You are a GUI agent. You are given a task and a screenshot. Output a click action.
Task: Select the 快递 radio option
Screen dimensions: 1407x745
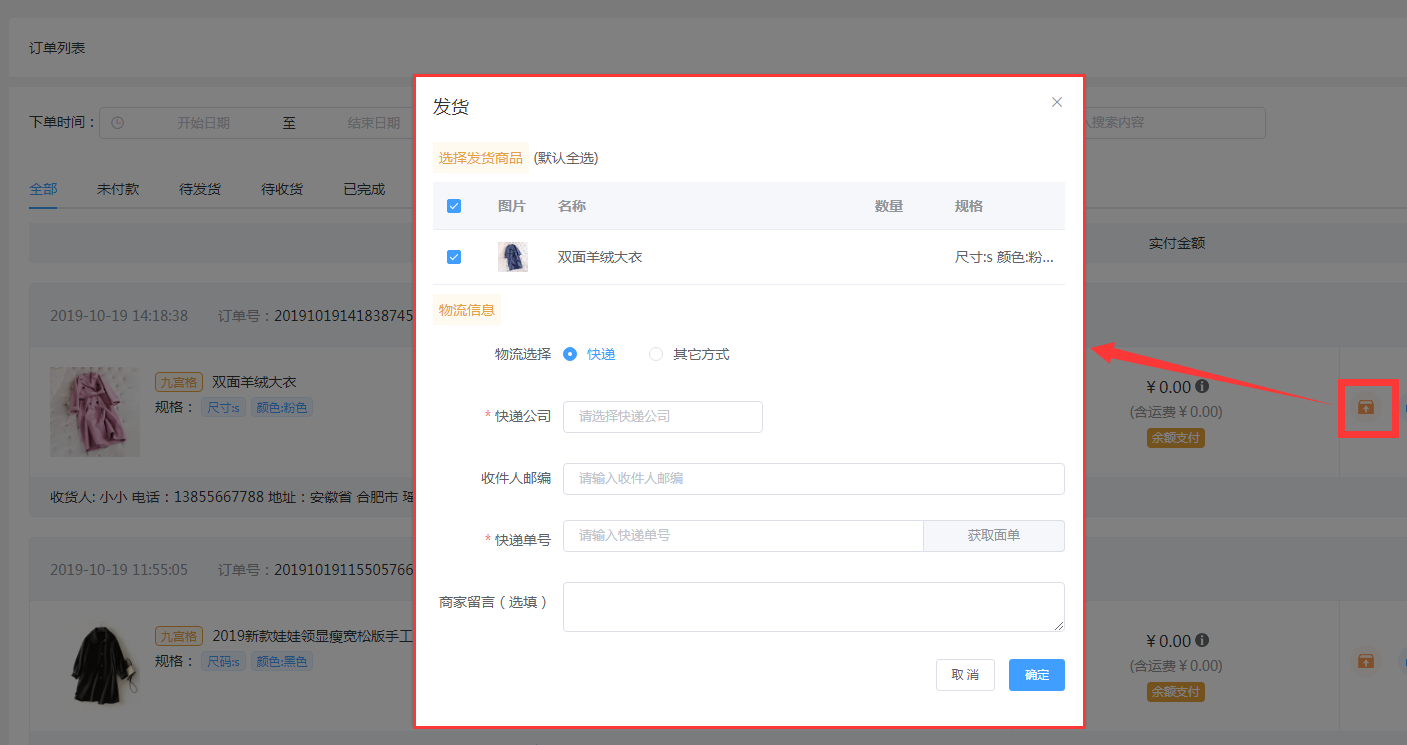[589, 354]
